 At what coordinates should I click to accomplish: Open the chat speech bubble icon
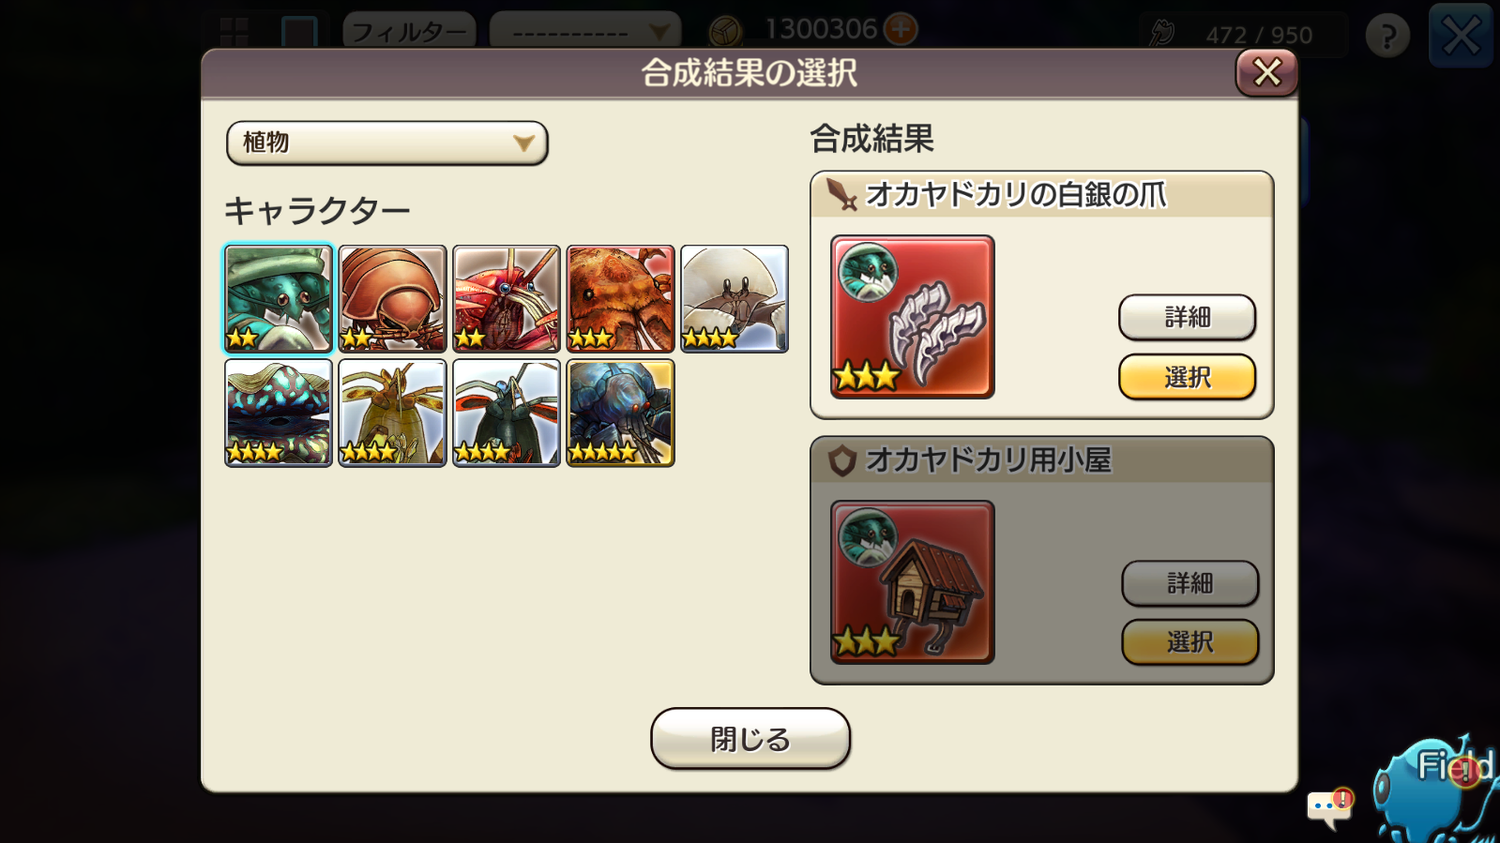pyautogui.click(x=1330, y=806)
